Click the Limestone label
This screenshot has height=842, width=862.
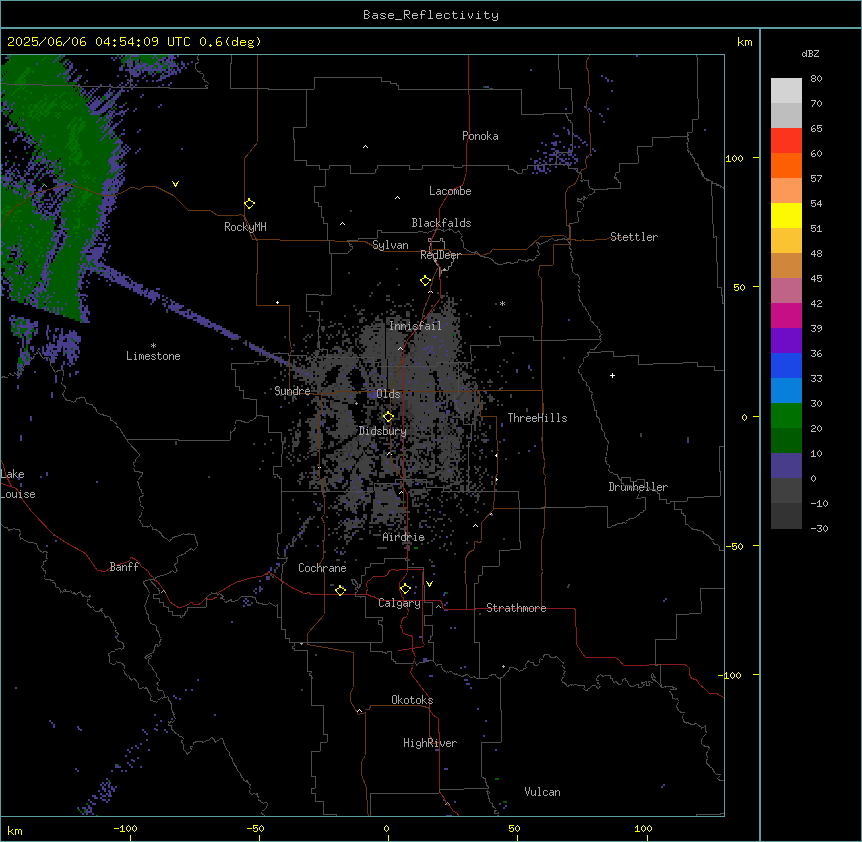153,356
